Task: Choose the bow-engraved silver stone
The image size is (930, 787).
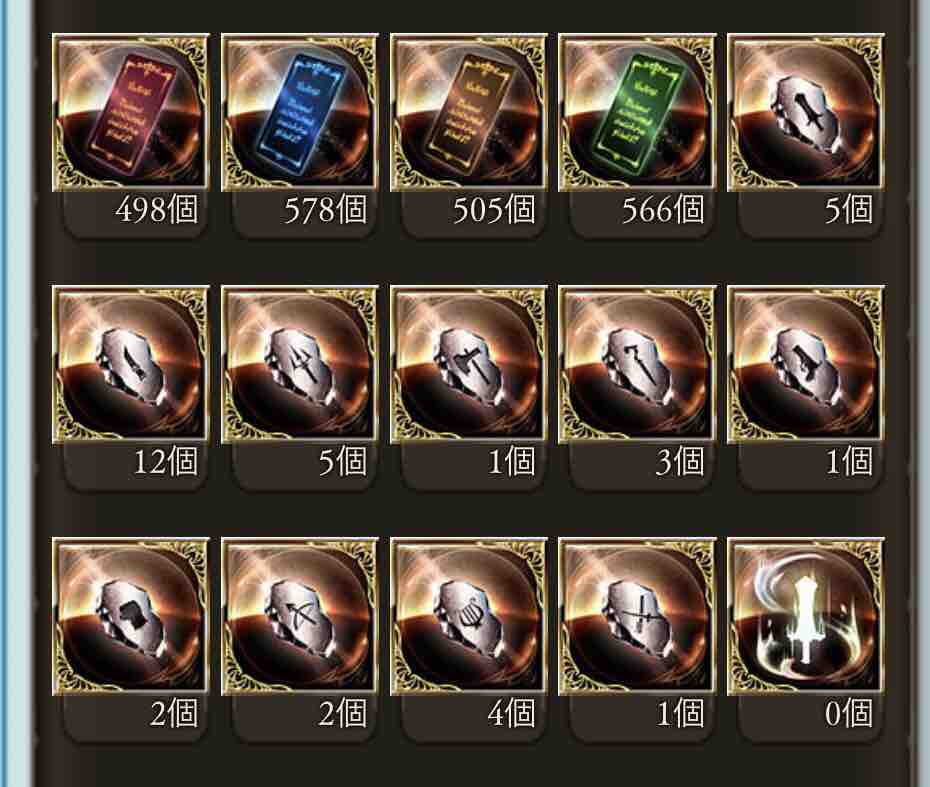Action: click(300, 617)
